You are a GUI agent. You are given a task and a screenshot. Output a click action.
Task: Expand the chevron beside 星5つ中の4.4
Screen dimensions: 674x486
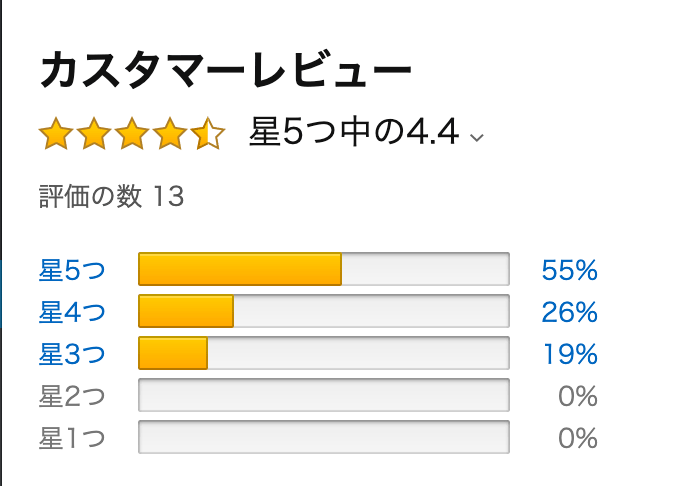(477, 138)
